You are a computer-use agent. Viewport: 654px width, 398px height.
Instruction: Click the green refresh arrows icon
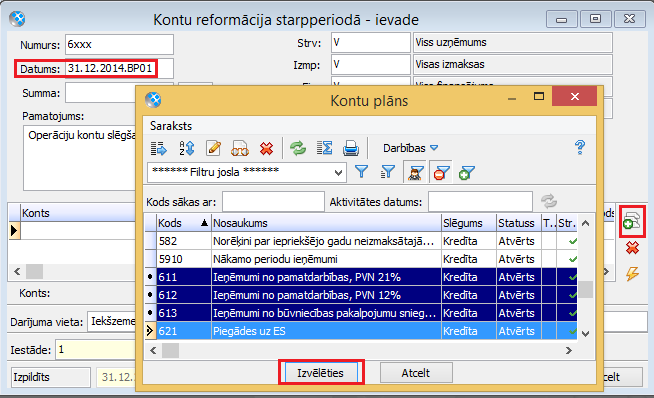pyautogui.click(x=298, y=148)
